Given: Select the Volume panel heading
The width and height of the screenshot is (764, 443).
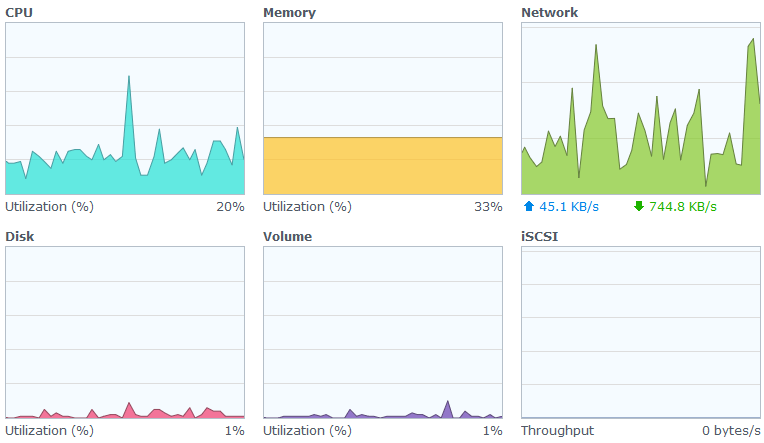Looking at the screenshot, I should click(287, 237).
